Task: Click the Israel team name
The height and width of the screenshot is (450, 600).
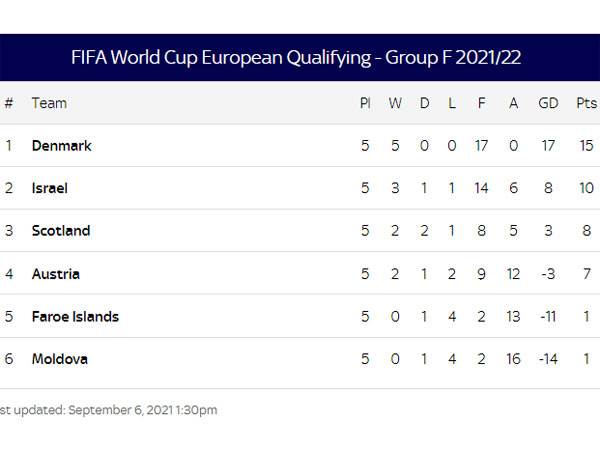Action: tap(50, 188)
